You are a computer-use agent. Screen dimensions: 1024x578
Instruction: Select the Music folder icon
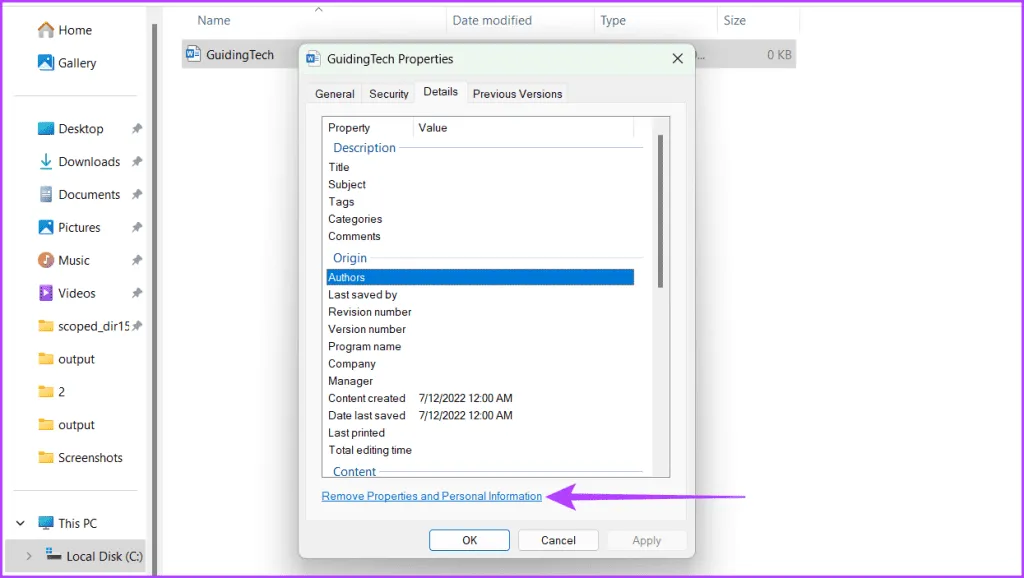tap(46, 261)
